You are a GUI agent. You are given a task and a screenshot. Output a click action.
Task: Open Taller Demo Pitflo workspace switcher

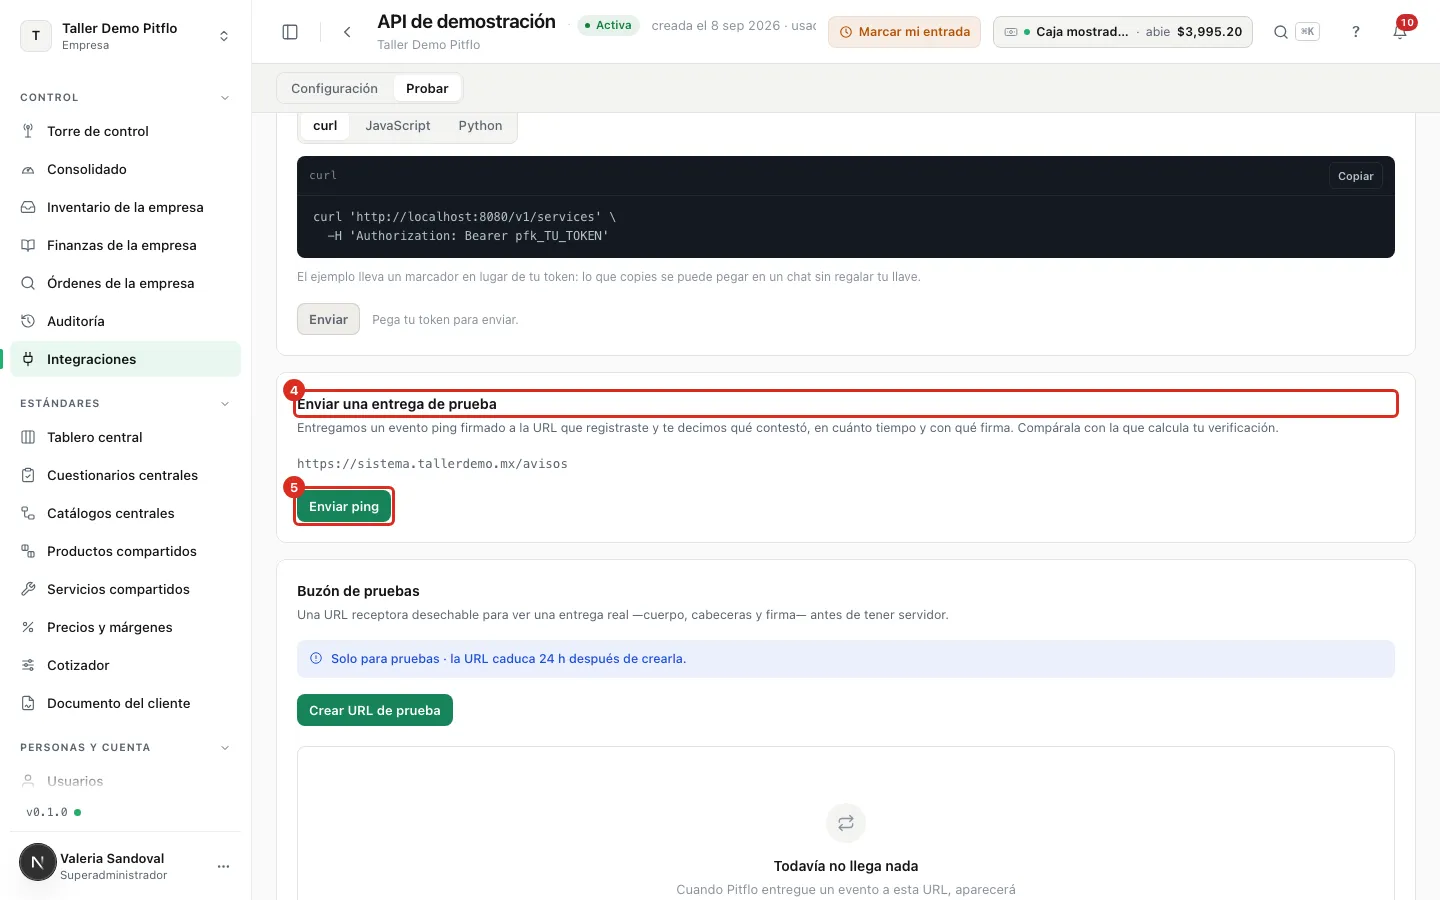coord(125,36)
